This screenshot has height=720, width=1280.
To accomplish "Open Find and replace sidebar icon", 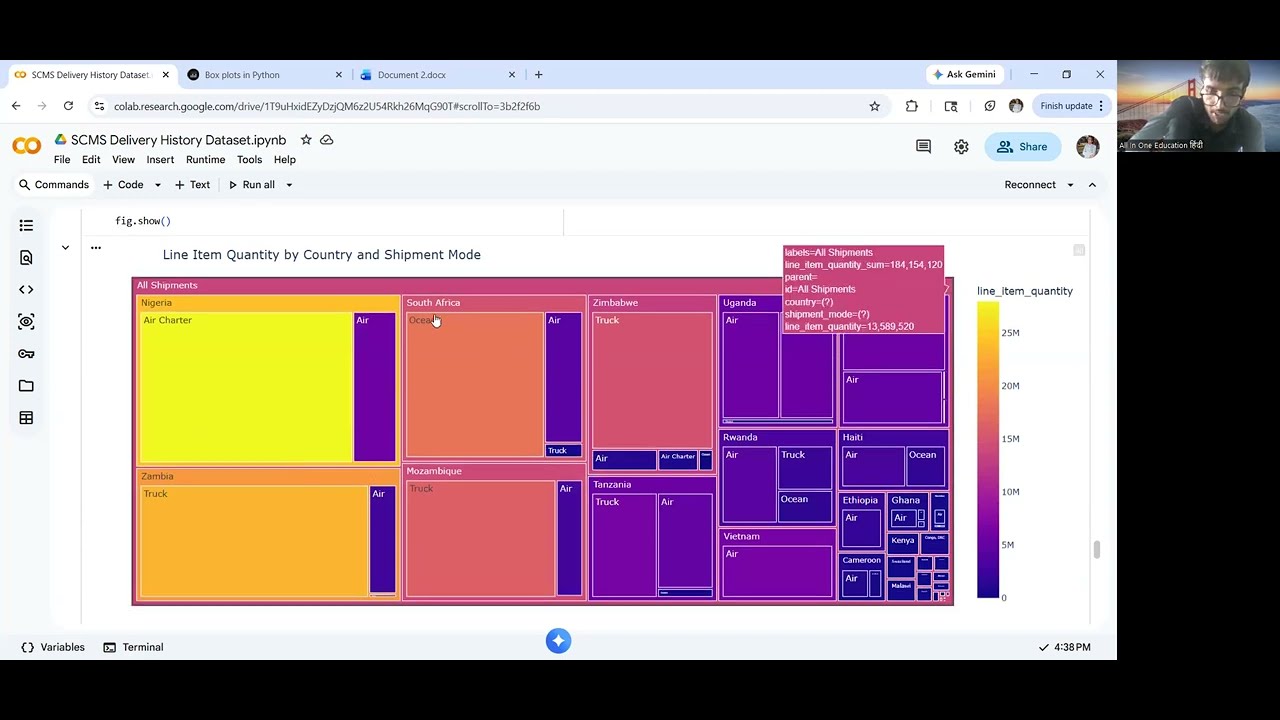I will (x=26, y=257).
